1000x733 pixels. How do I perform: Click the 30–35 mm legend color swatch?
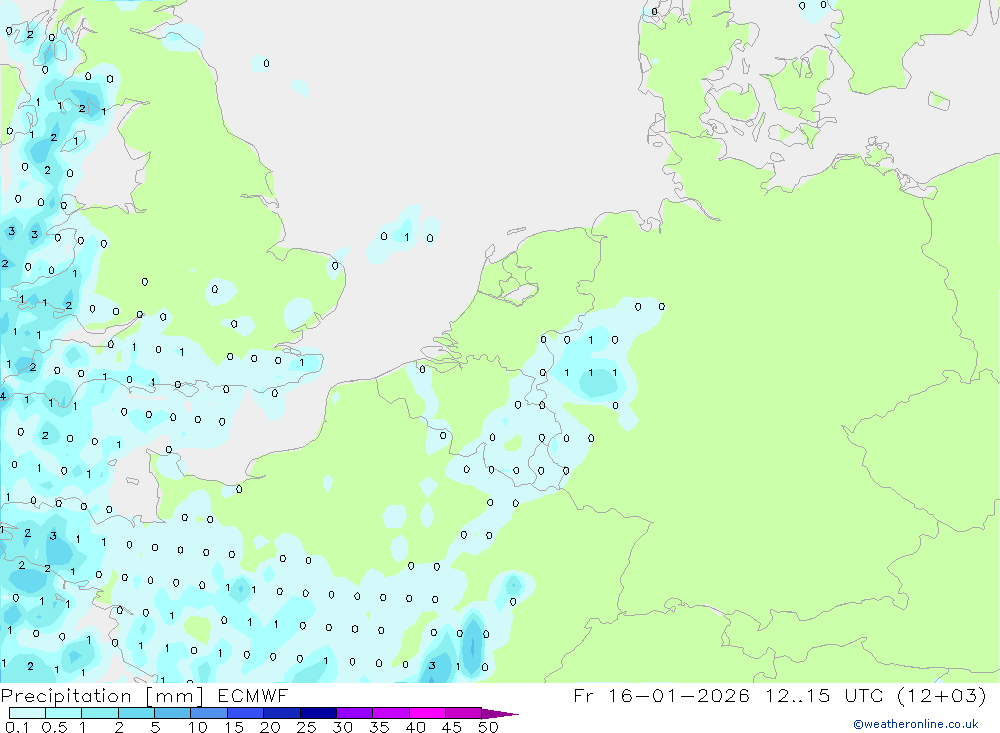click(355, 713)
